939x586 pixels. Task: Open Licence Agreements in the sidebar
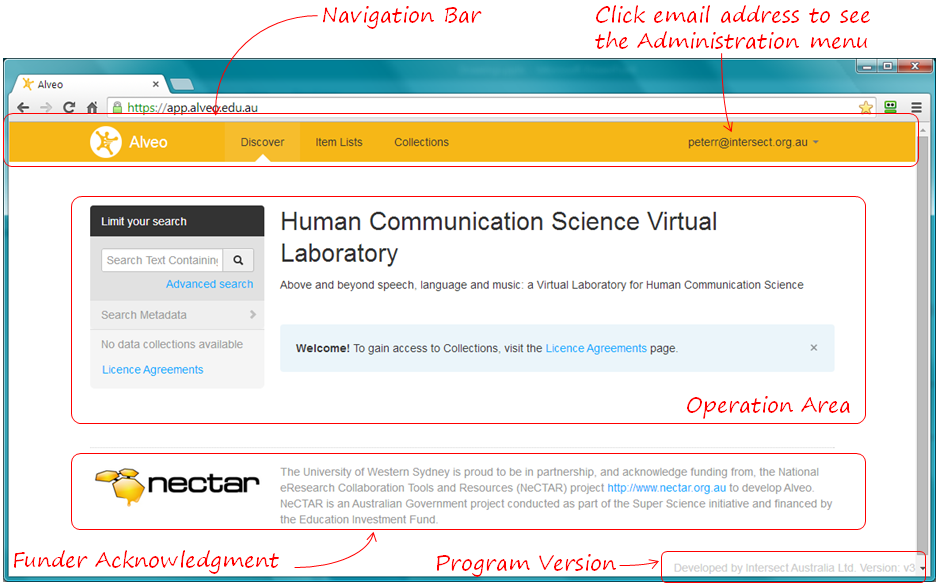153,370
